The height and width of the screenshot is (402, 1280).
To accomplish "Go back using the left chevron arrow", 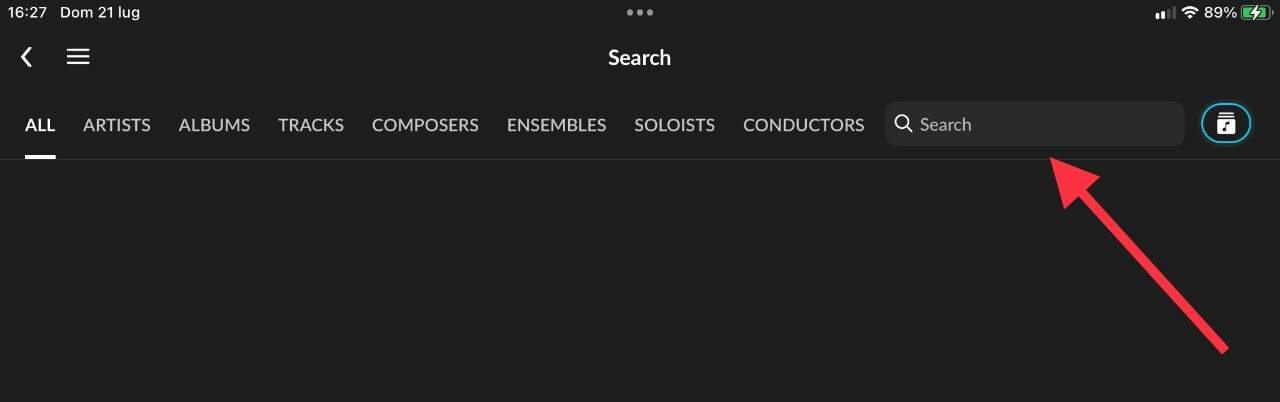I will tap(27, 57).
